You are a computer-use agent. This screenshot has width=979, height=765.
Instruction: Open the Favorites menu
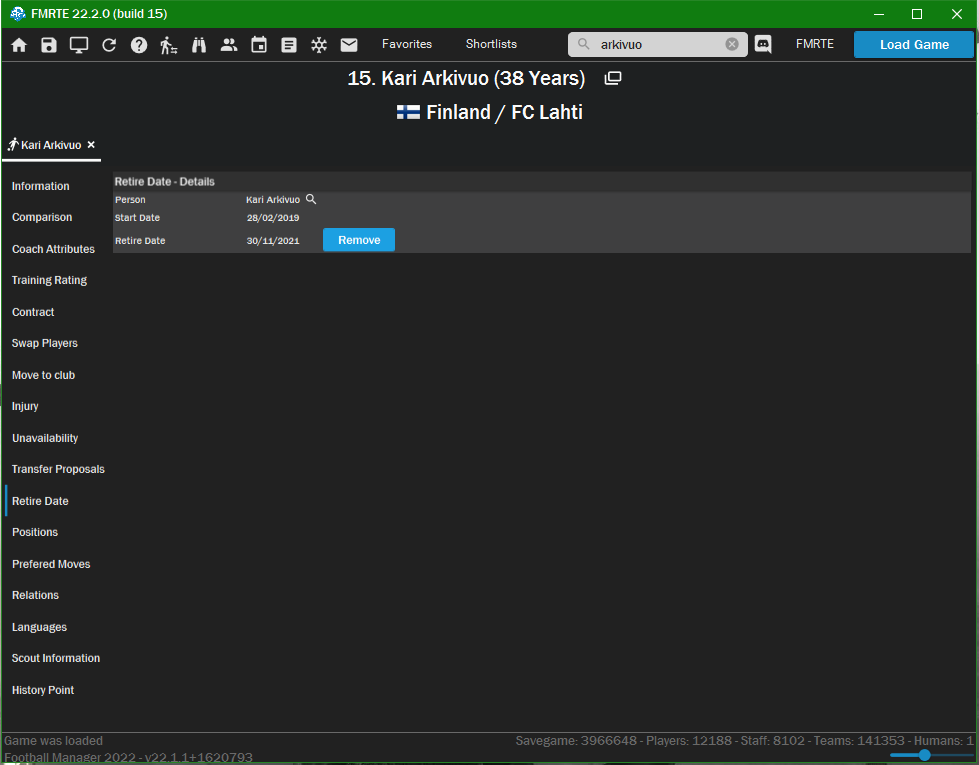pos(407,44)
